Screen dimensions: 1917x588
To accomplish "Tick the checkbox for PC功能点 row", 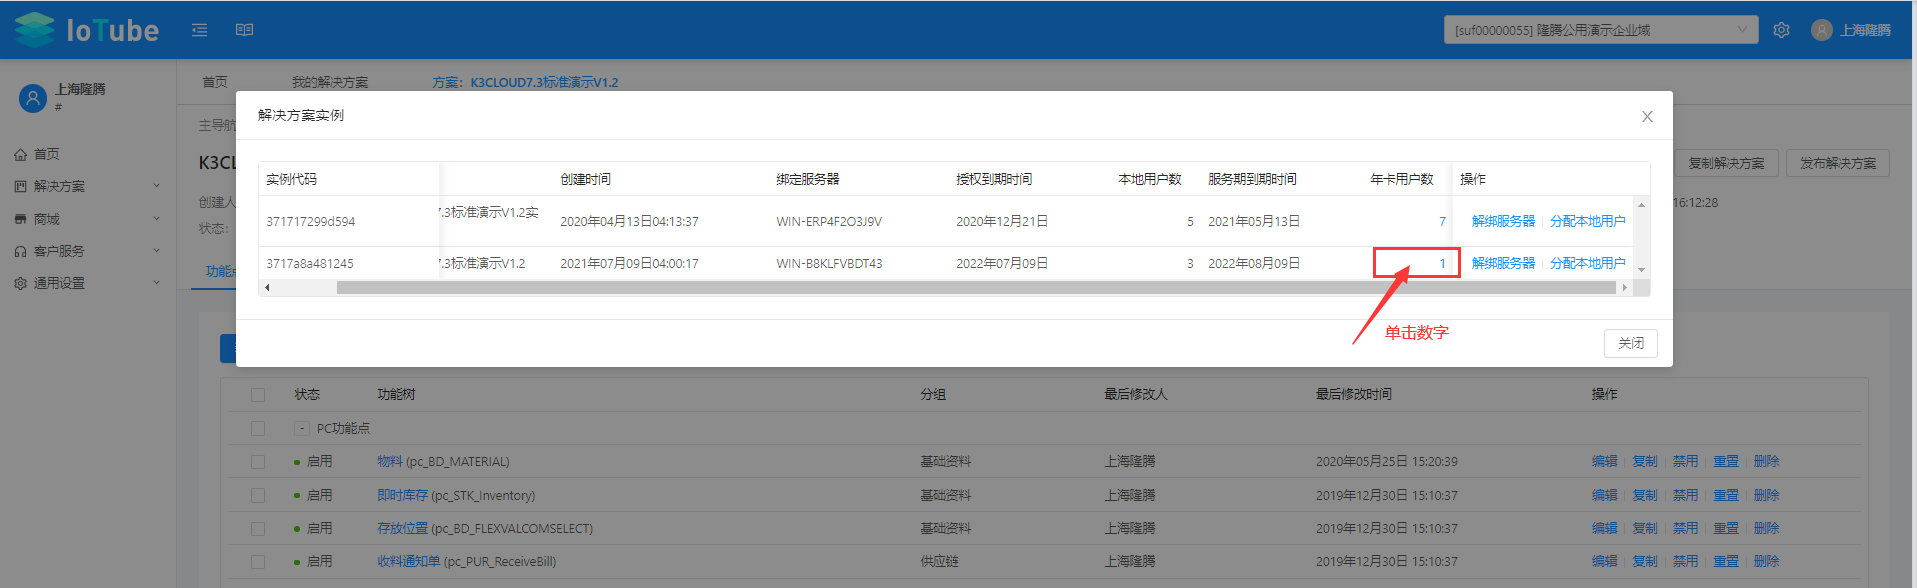I will [x=258, y=428].
